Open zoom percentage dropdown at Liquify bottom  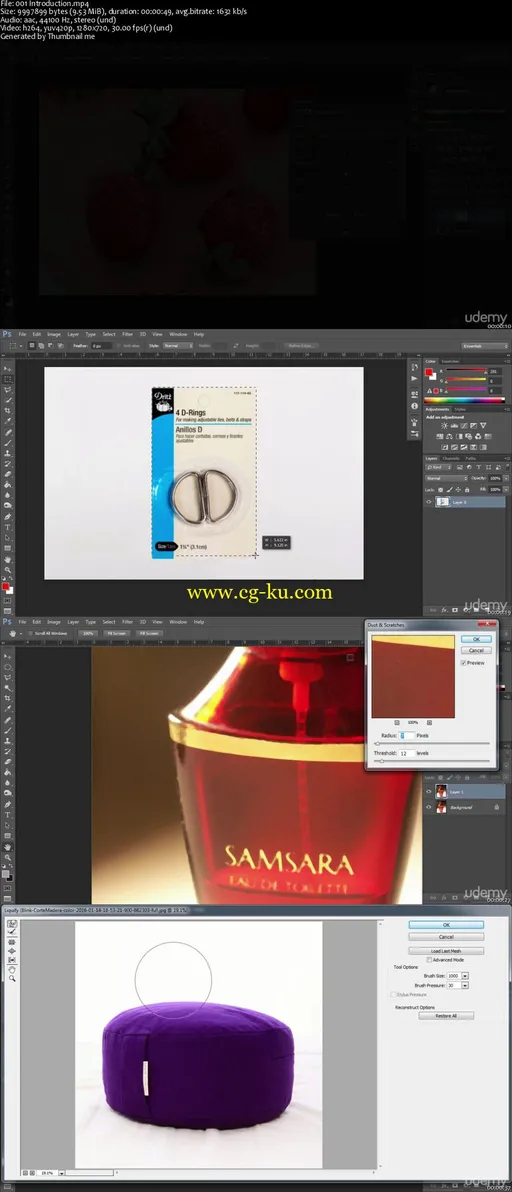pos(62,1173)
